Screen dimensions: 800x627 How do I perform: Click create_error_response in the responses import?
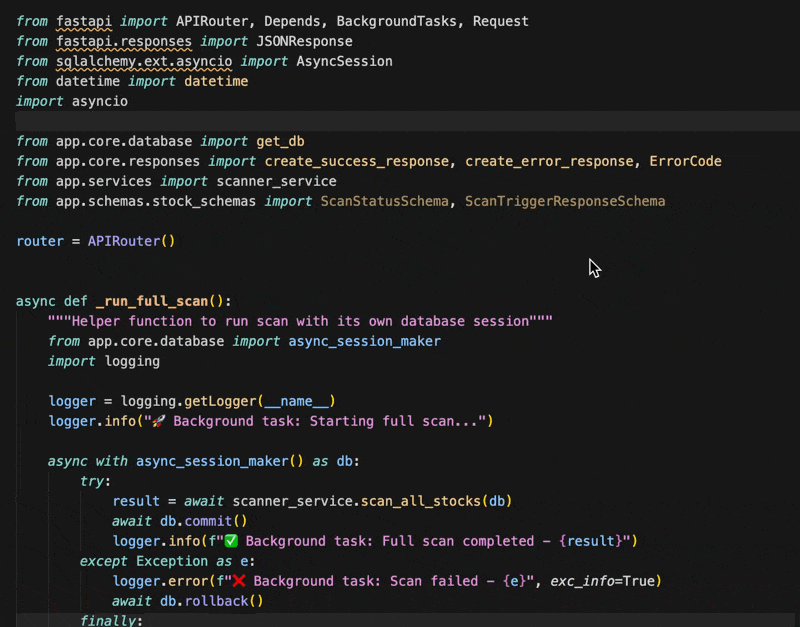click(549, 161)
